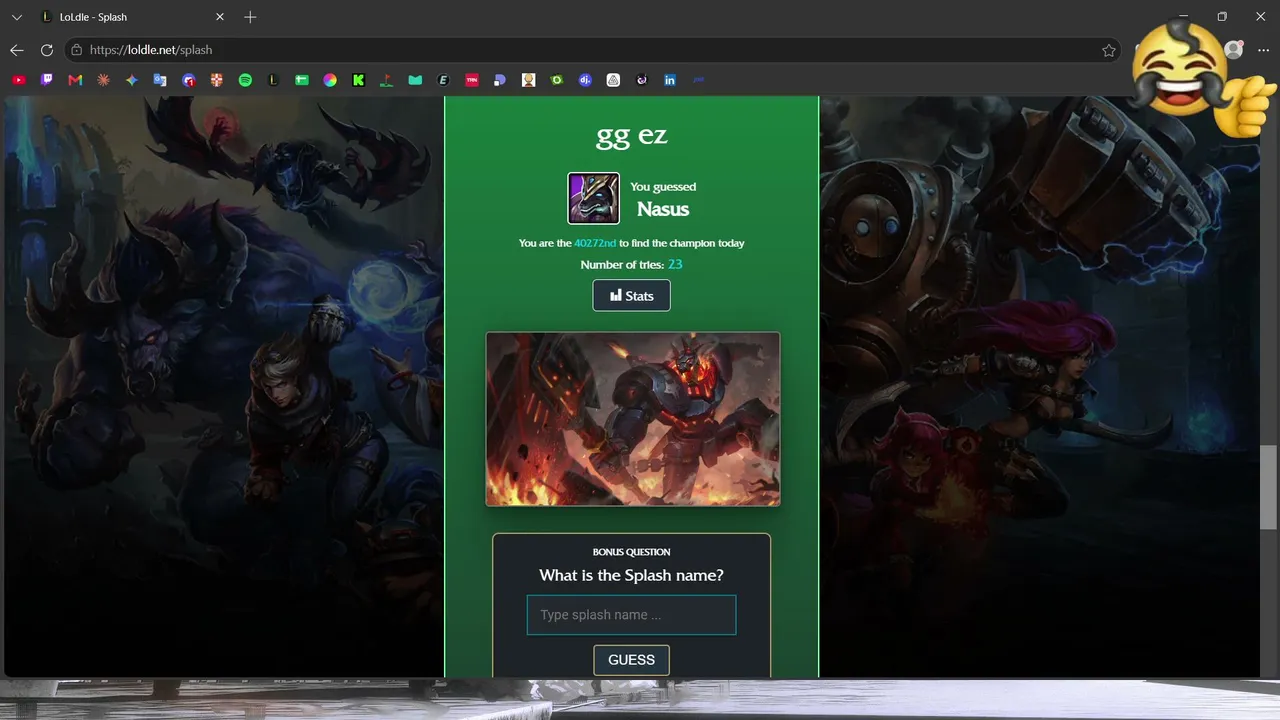This screenshot has width=1280, height=720.
Task: Click the "You guessed" label
Action: pos(663,187)
